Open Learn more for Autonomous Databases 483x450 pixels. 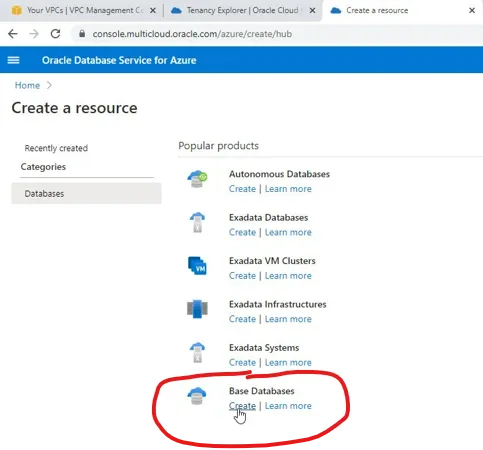pyautogui.click(x=288, y=189)
